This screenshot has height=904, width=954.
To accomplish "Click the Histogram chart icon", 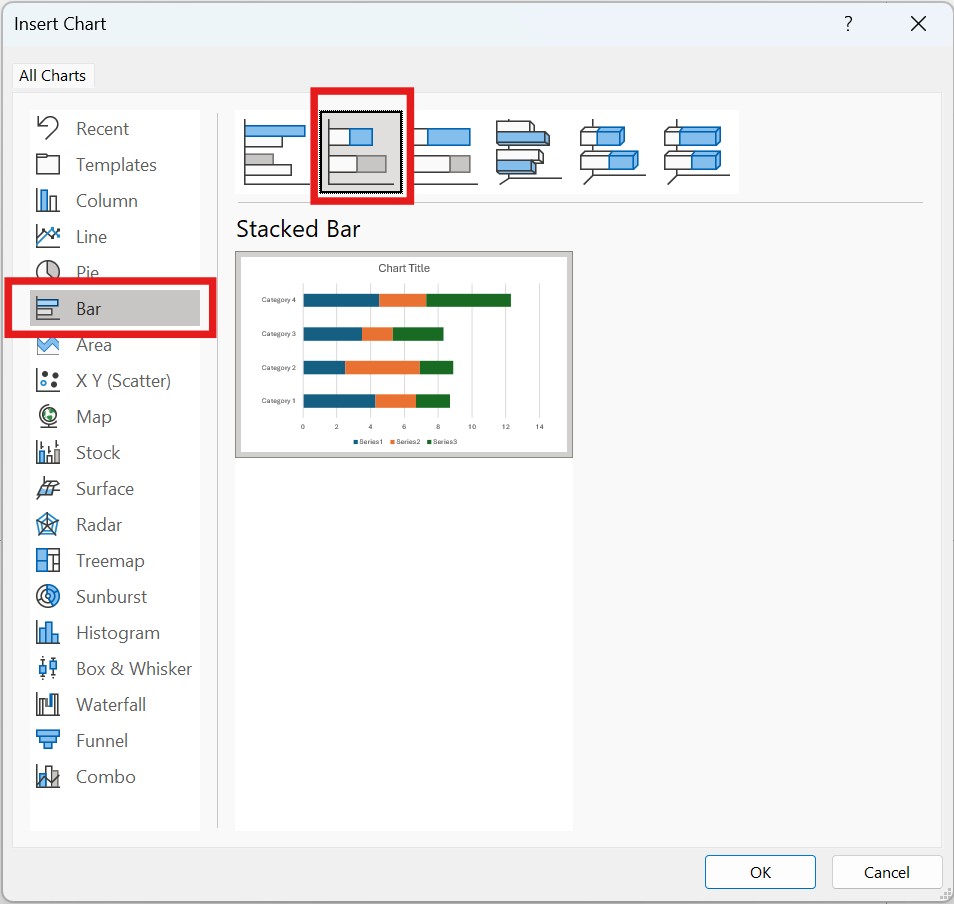I will tap(47, 632).
